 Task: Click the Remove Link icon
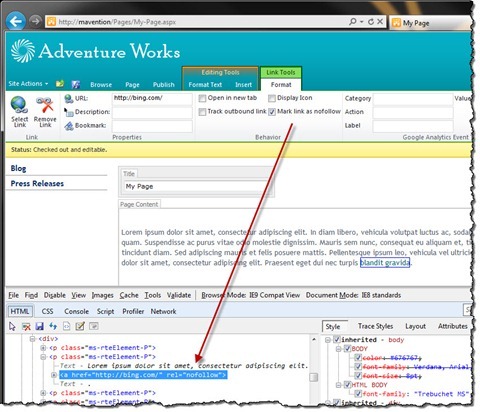(45, 105)
